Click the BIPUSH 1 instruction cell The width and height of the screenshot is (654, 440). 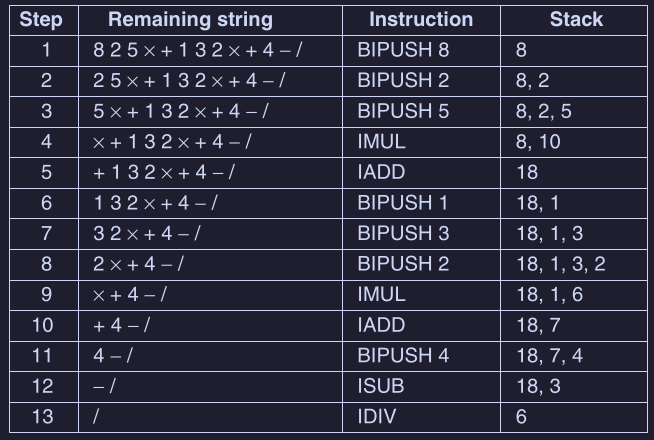click(403, 203)
